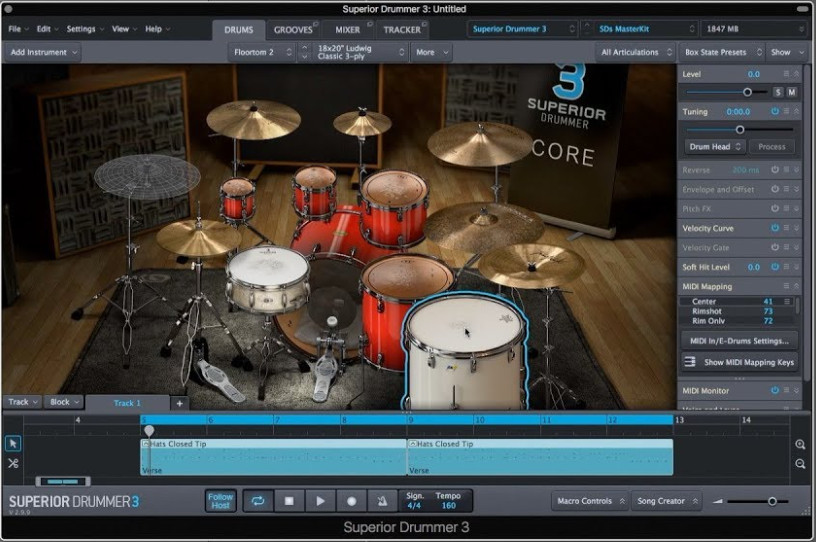Image resolution: width=816 pixels, height=542 pixels.
Task: Toggle loop playback
Action: (258, 501)
